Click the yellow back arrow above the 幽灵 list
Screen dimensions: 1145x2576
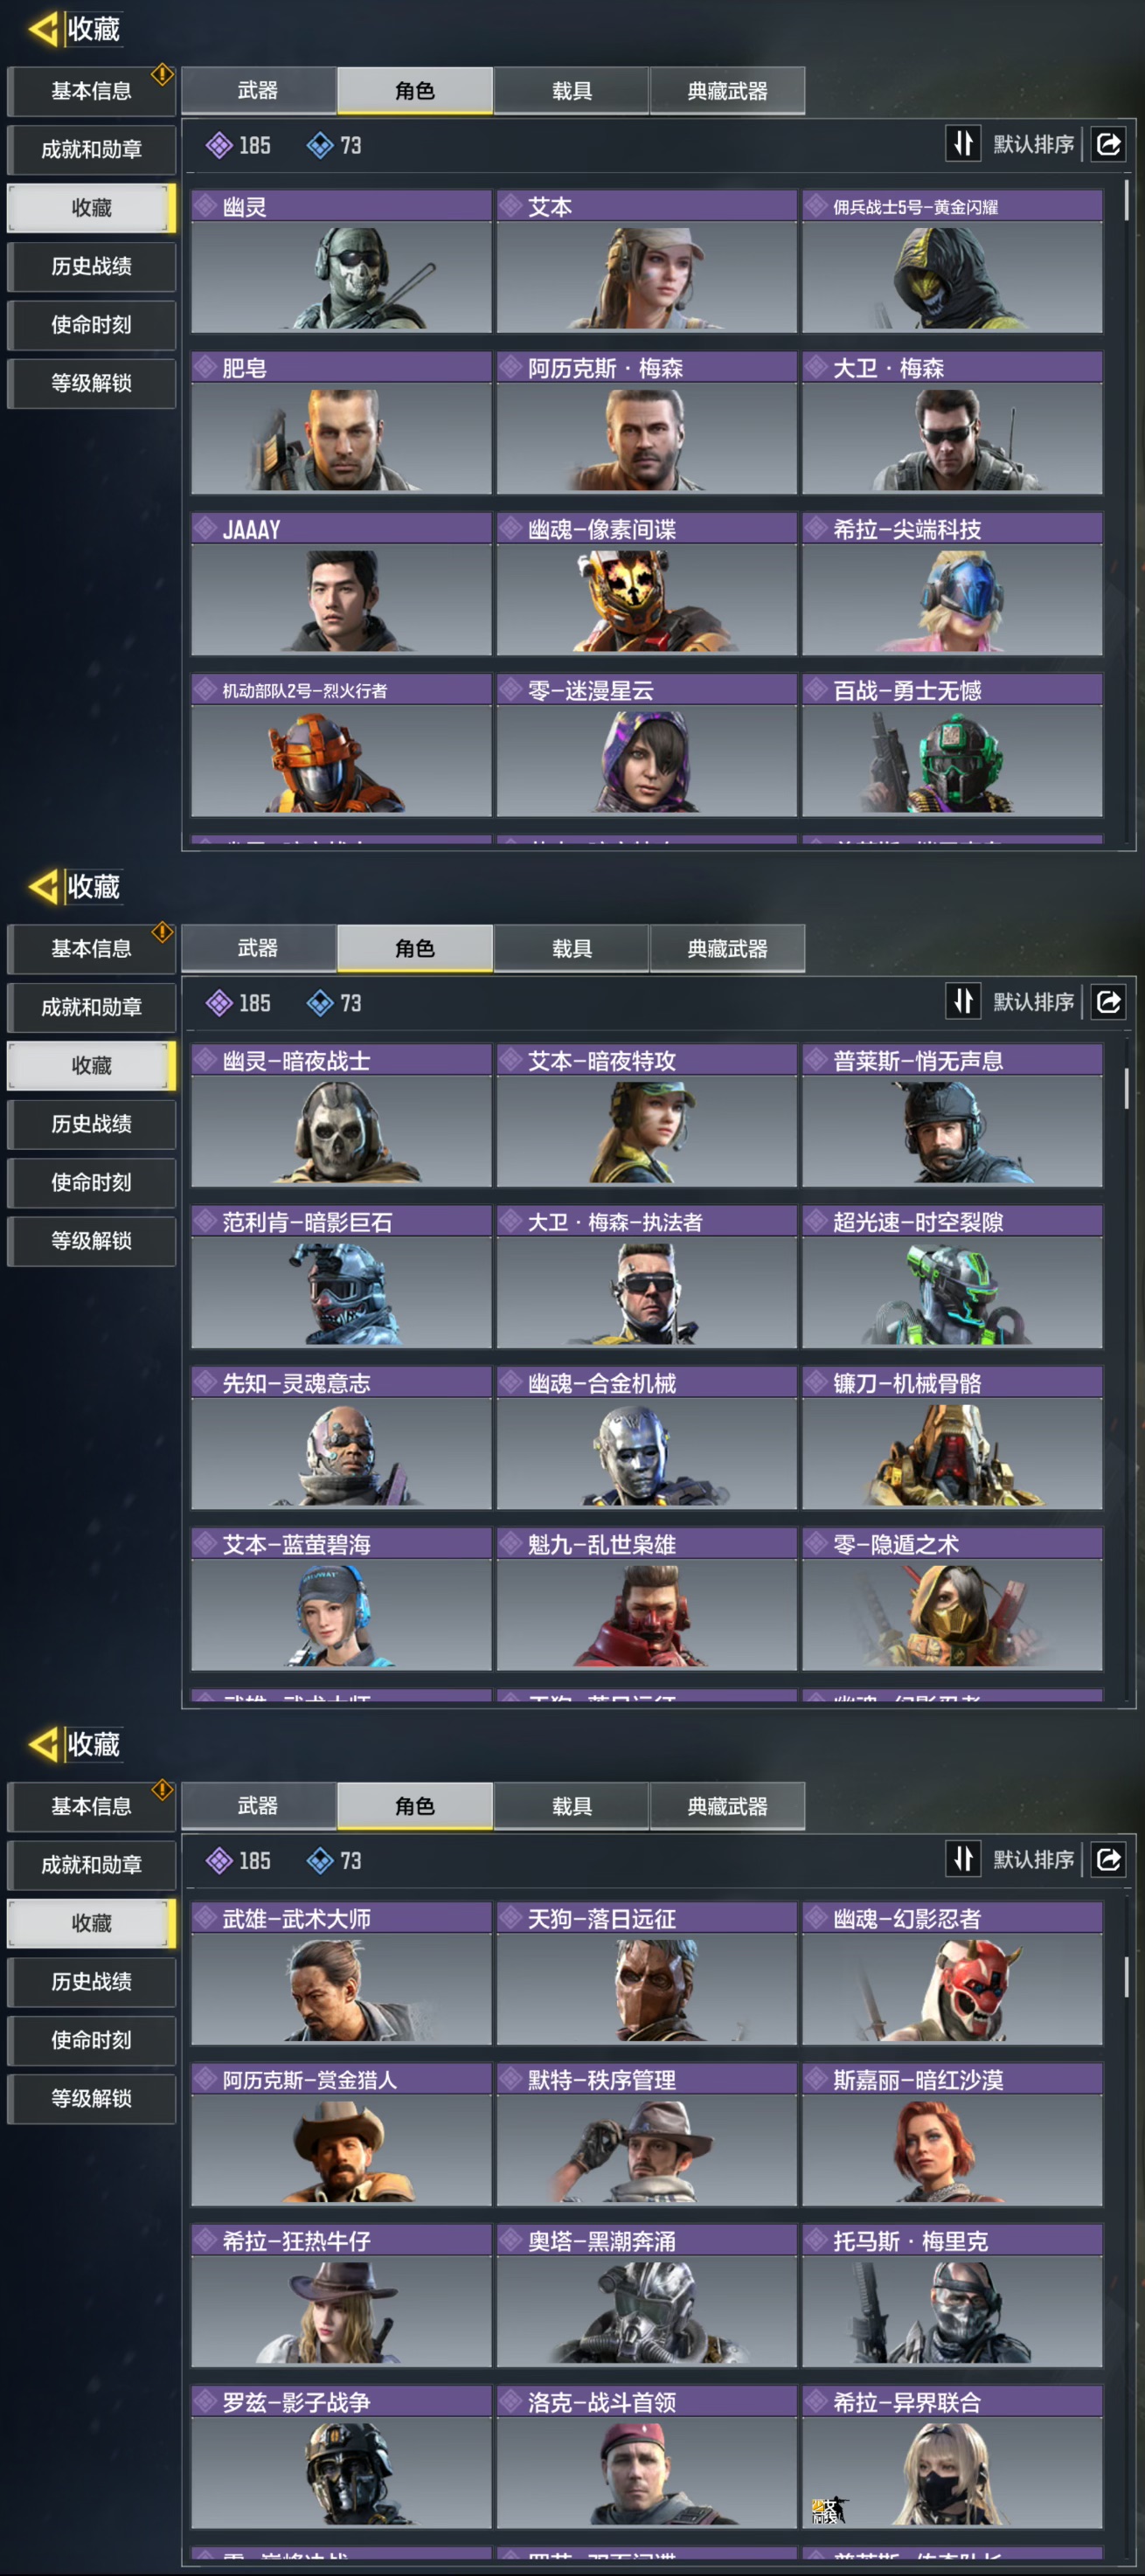[x=43, y=29]
